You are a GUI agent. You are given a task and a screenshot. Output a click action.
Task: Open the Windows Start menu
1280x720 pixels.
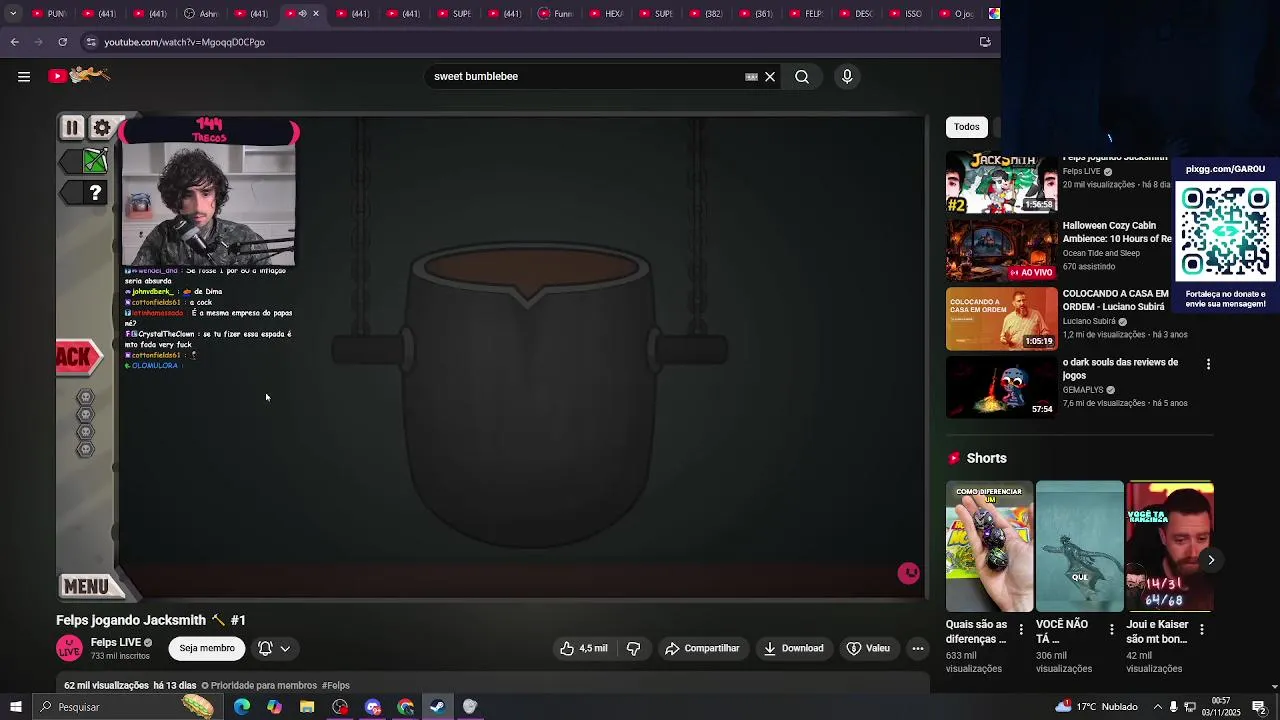coord(15,707)
